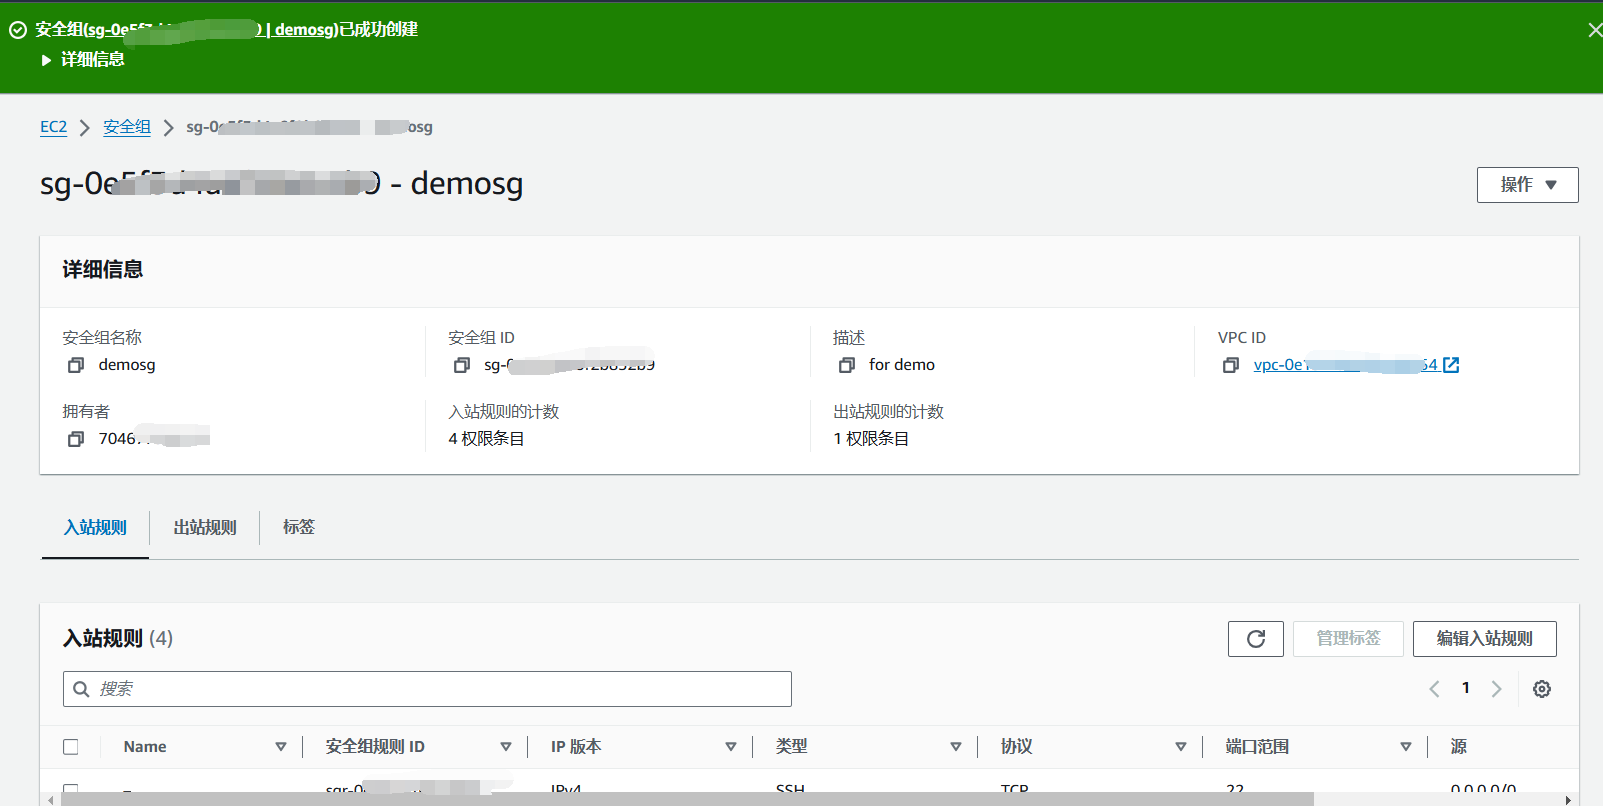Click the scroll-left arrow of horizontal scrollbar
1603x806 pixels.
pyautogui.click(x=51, y=800)
